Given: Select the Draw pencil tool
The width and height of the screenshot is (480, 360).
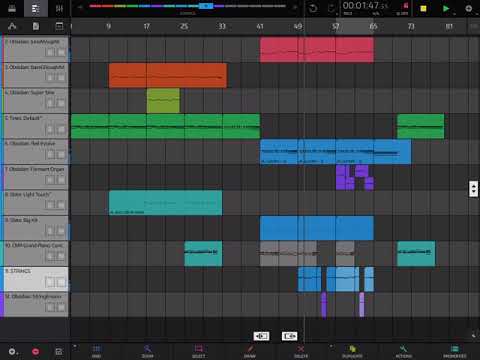Looking at the screenshot, I should pyautogui.click(x=250, y=351).
